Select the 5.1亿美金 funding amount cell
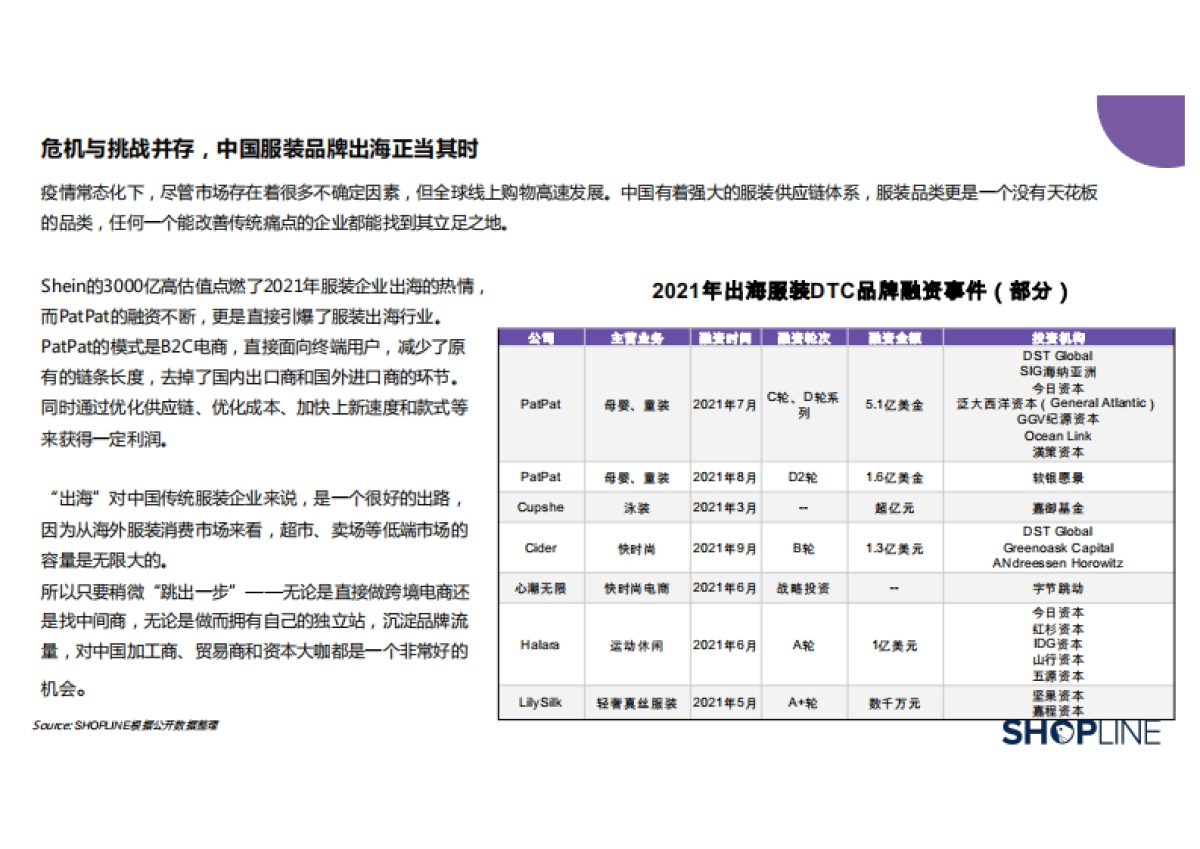 [893, 404]
